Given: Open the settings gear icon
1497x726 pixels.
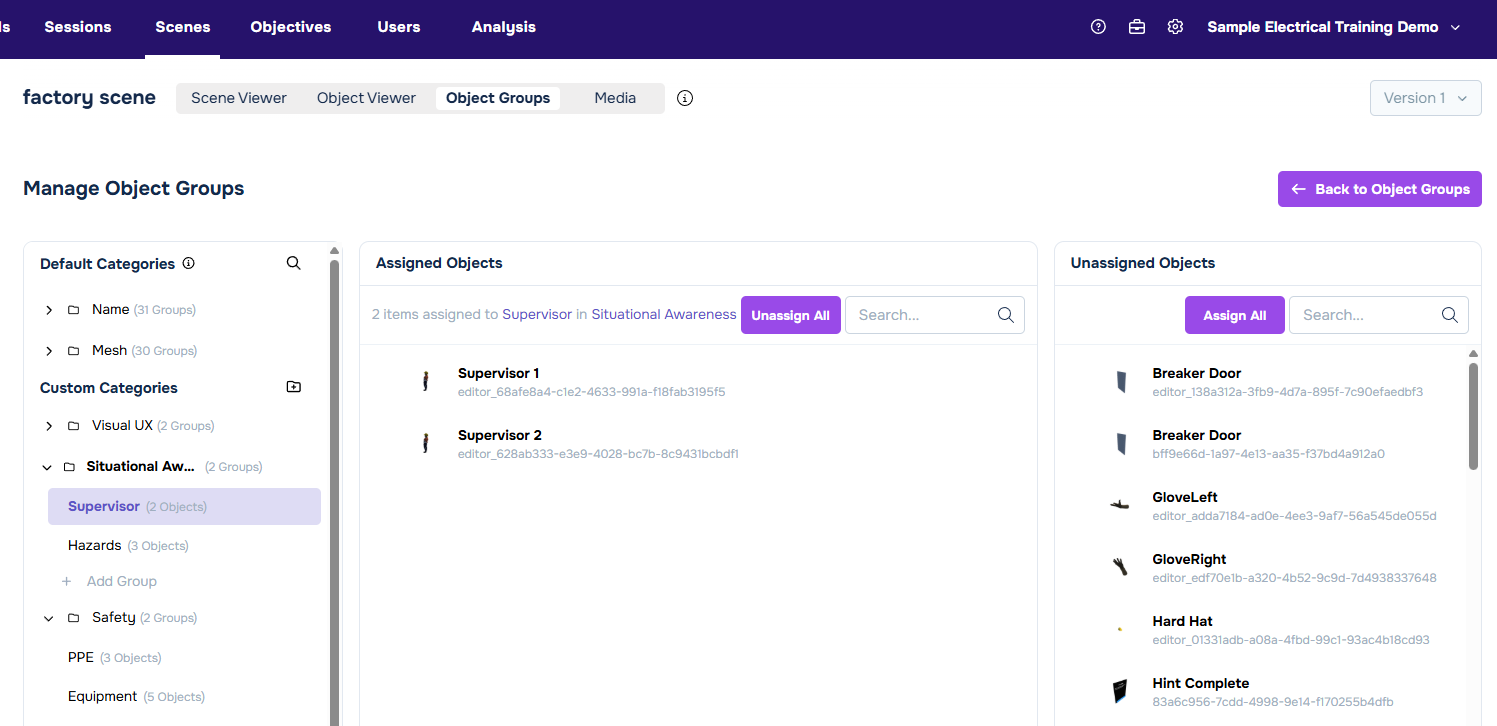Looking at the screenshot, I should (1175, 27).
